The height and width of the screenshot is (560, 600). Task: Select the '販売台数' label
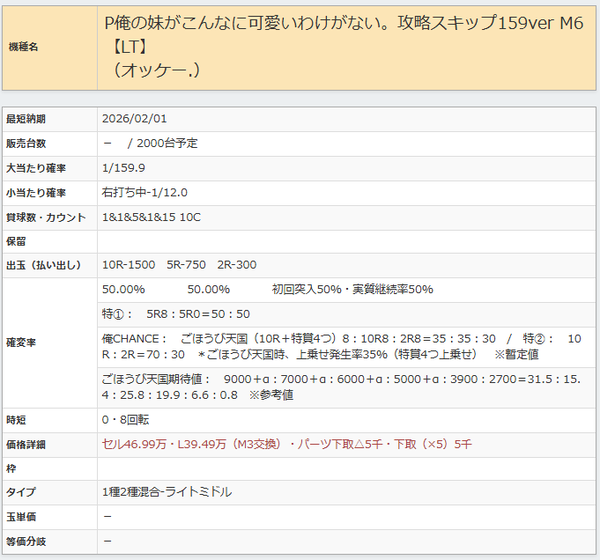click(x=26, y=144)
